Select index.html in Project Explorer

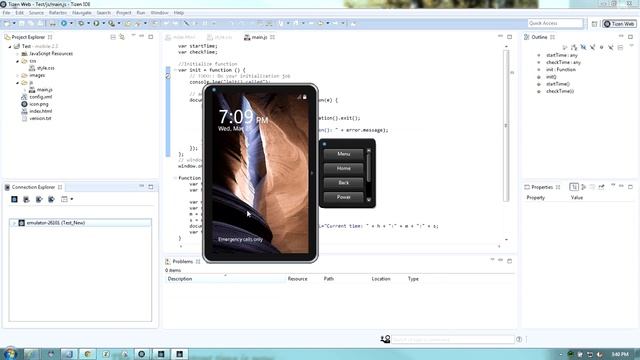tap(40, 111)
